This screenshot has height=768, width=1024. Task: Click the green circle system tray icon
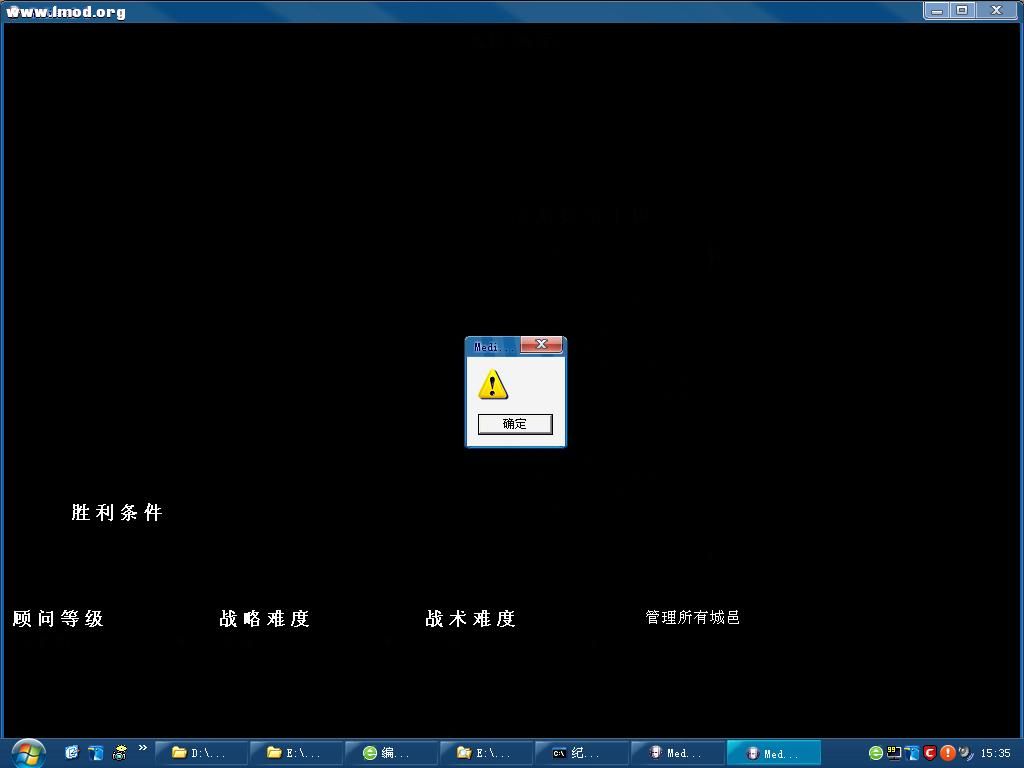(x=876, y=753)
